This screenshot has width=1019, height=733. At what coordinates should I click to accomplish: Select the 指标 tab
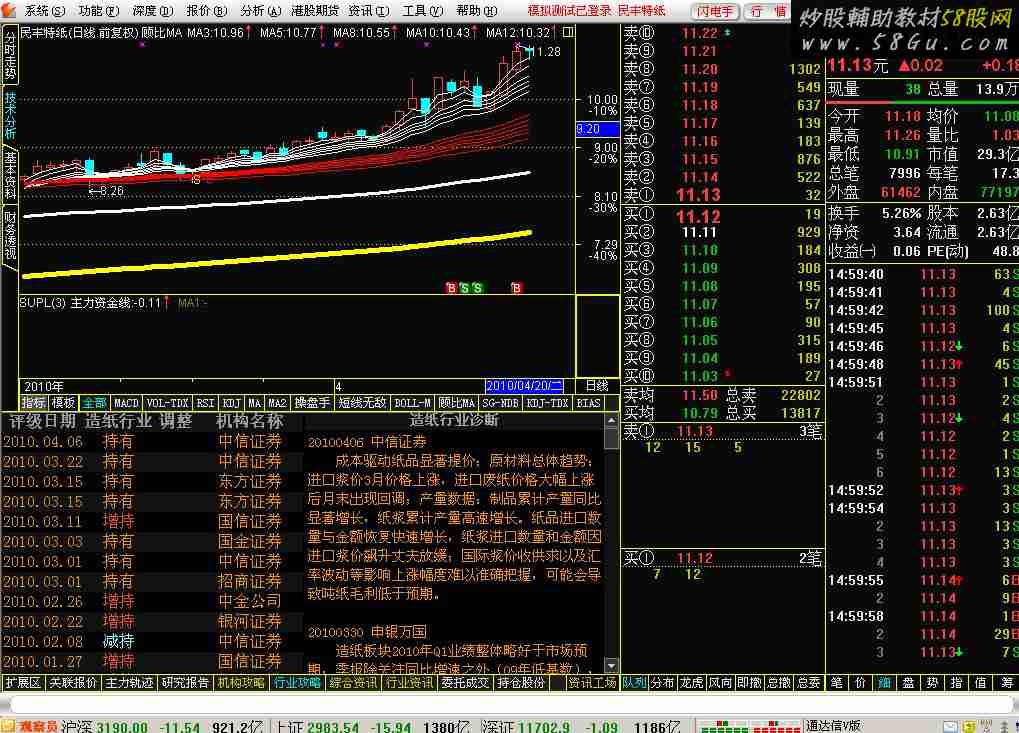tap(34, 403)
